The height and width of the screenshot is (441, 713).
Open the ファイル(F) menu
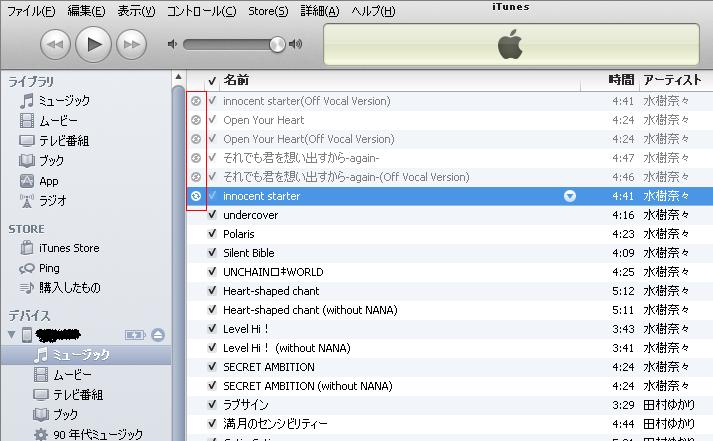coord(31,11)
